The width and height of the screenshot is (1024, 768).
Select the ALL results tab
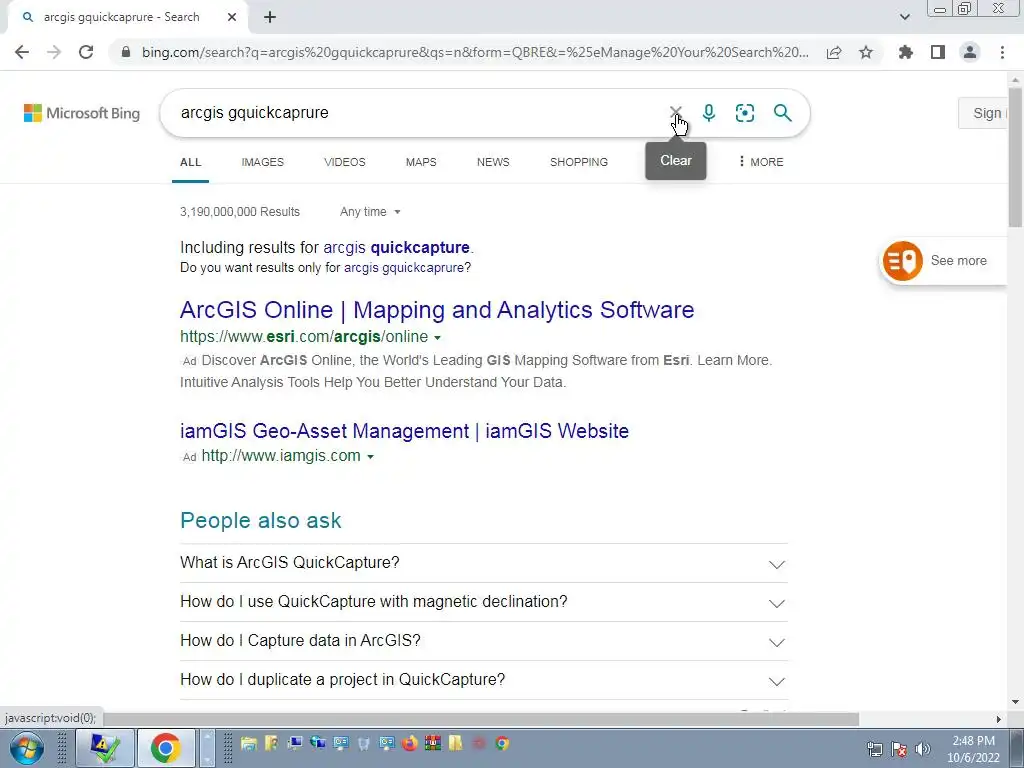click(191, 162)
